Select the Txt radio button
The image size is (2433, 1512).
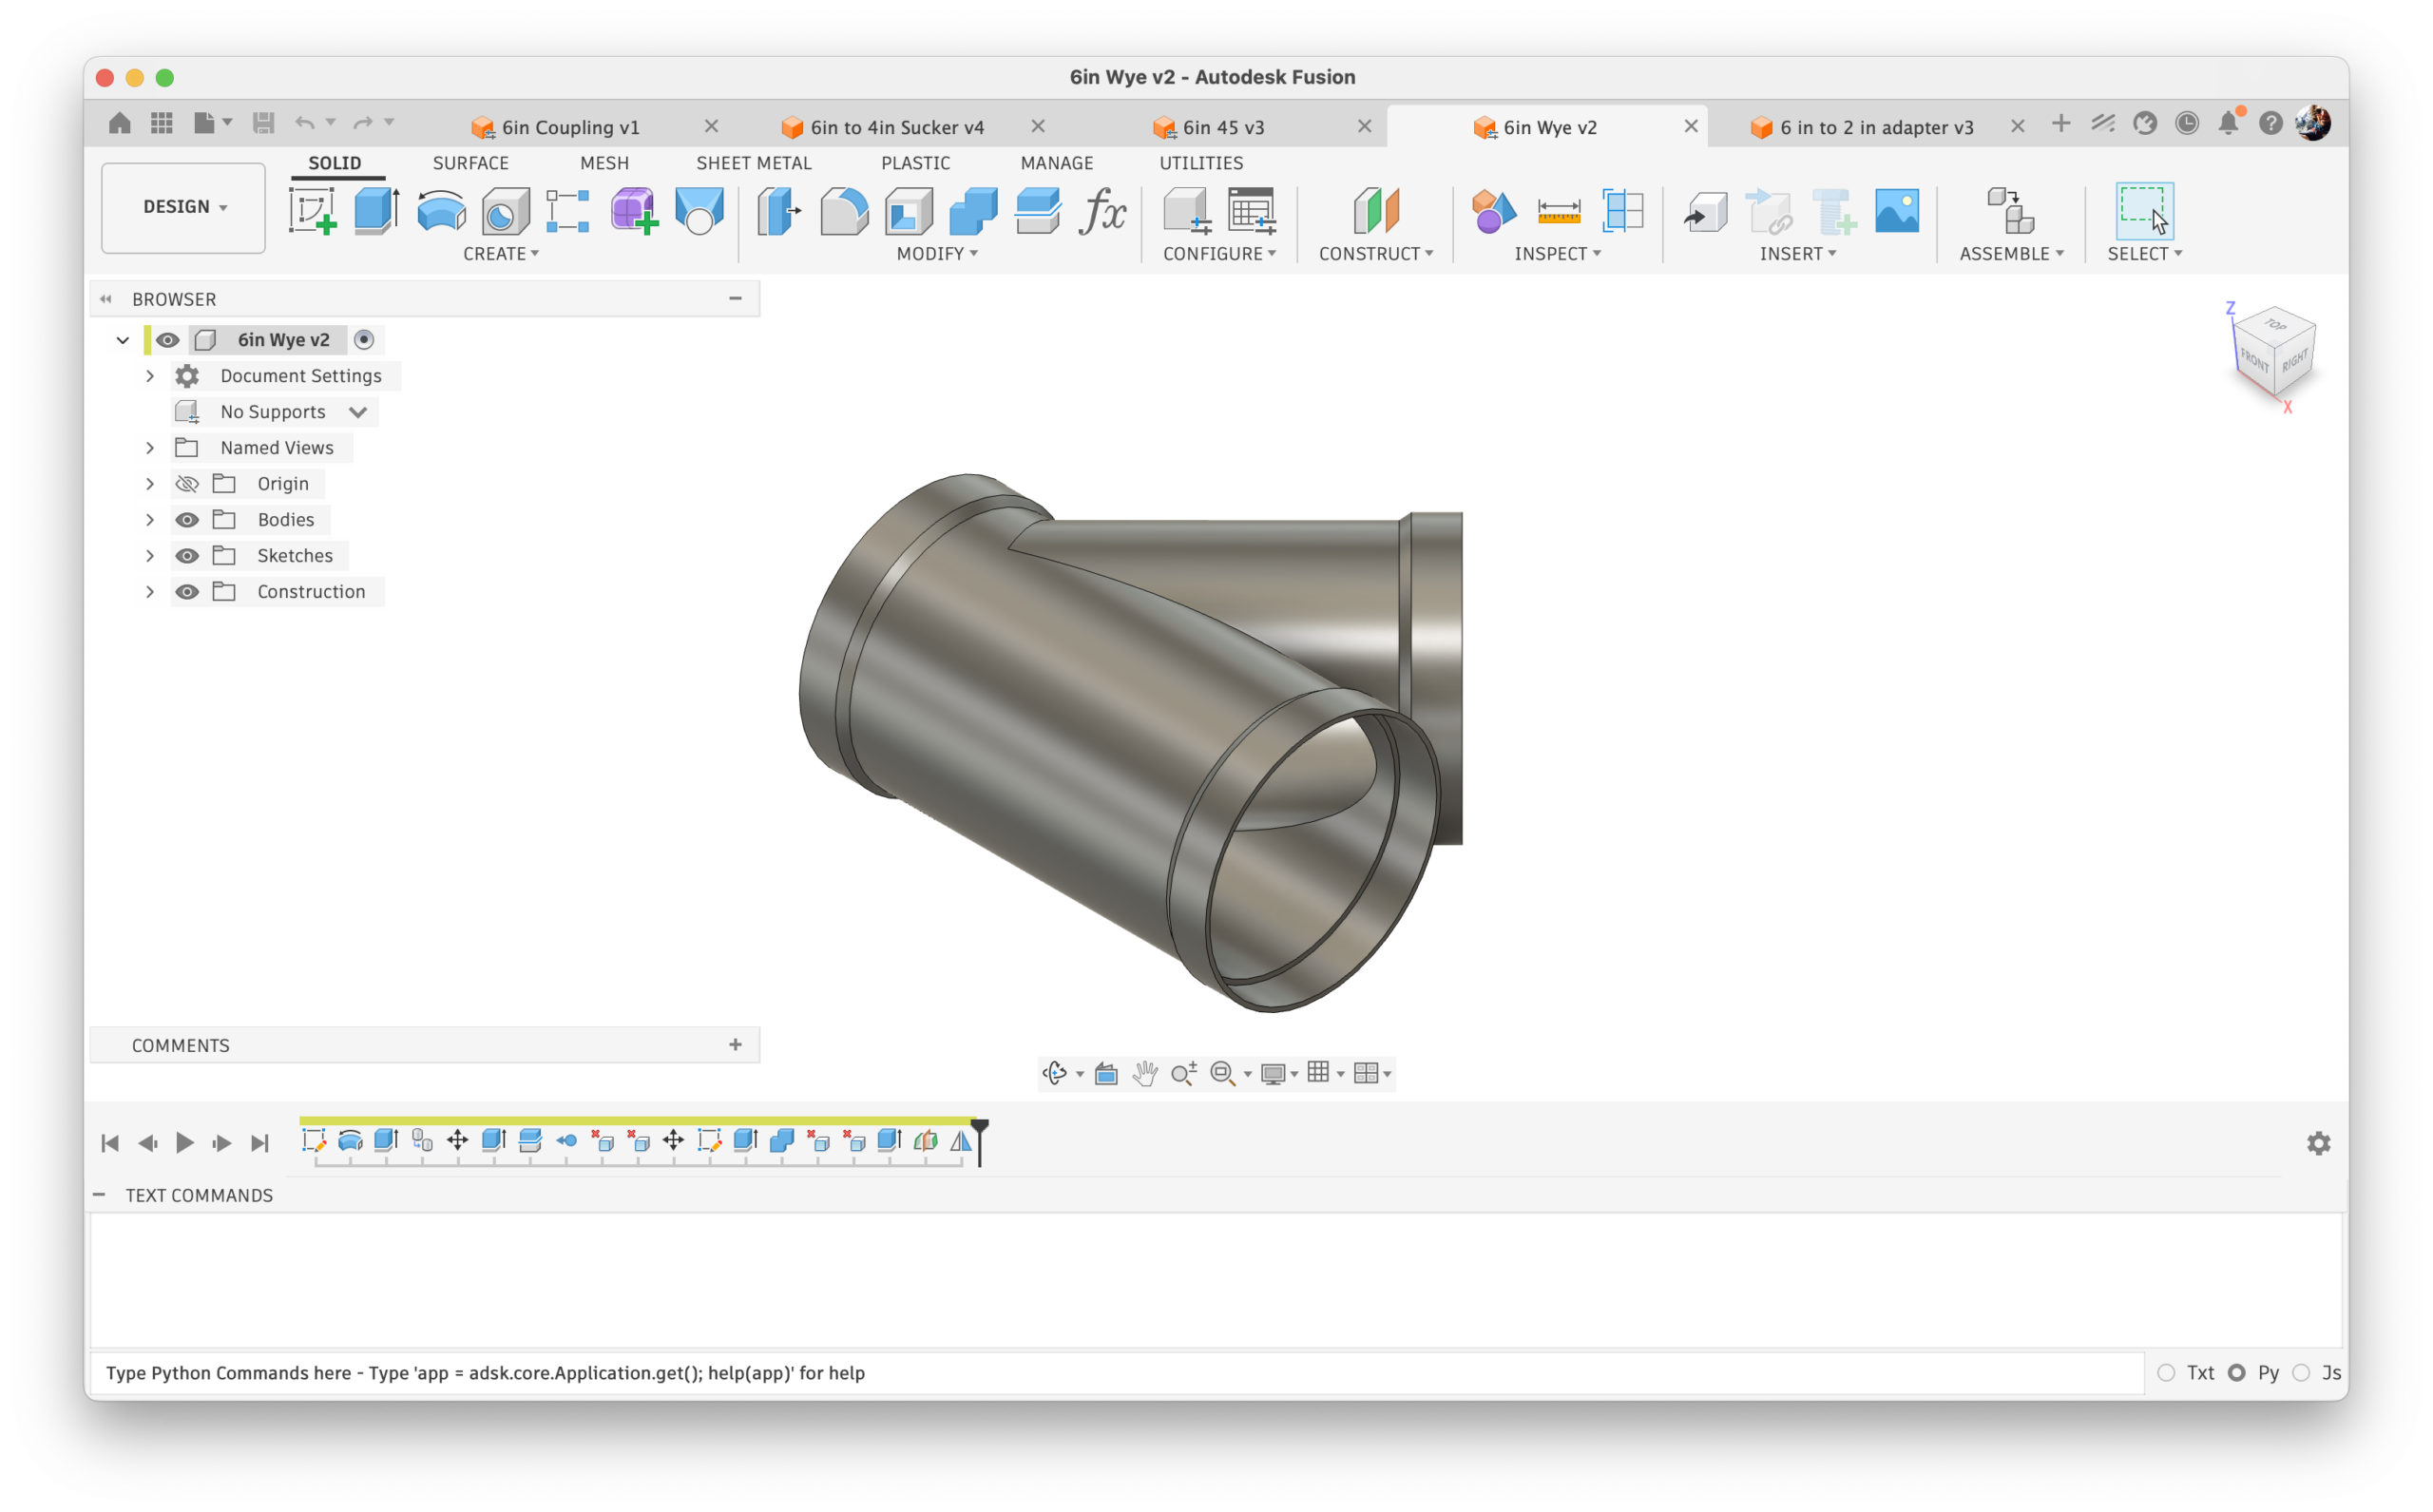2166,1373
